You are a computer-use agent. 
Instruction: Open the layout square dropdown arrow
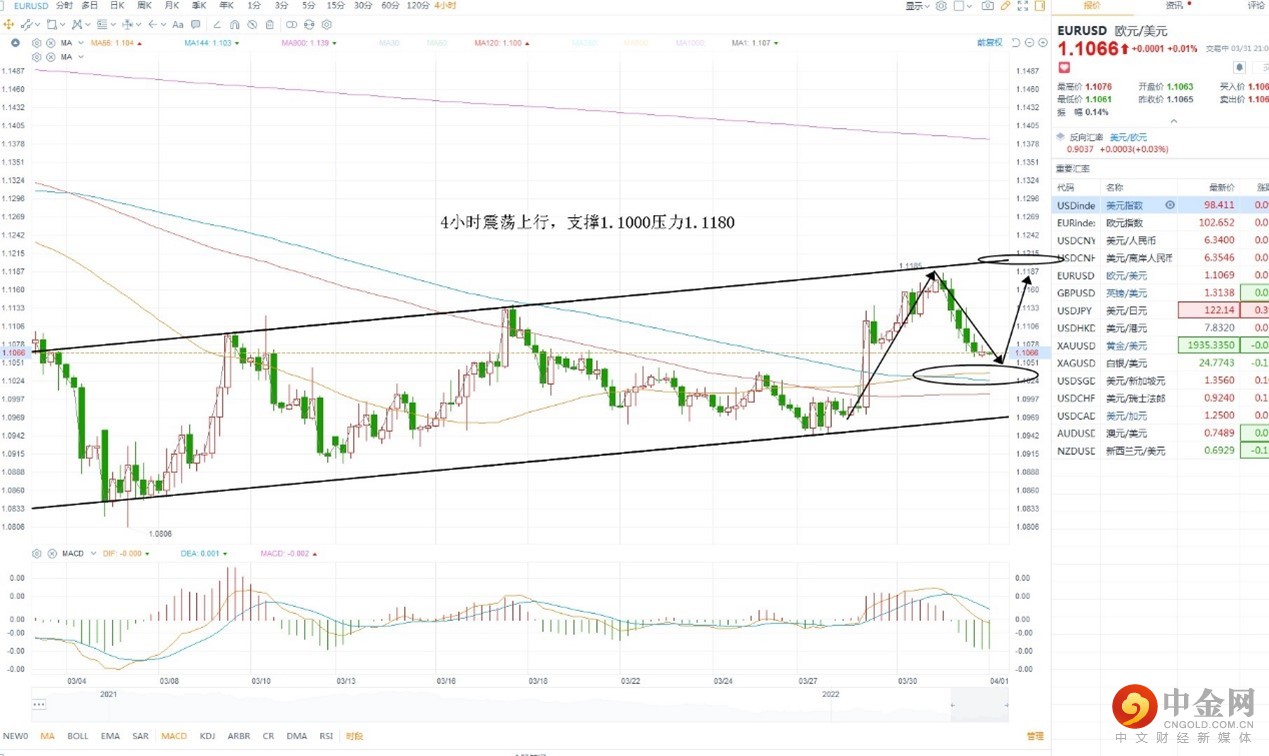click(969, 6)
